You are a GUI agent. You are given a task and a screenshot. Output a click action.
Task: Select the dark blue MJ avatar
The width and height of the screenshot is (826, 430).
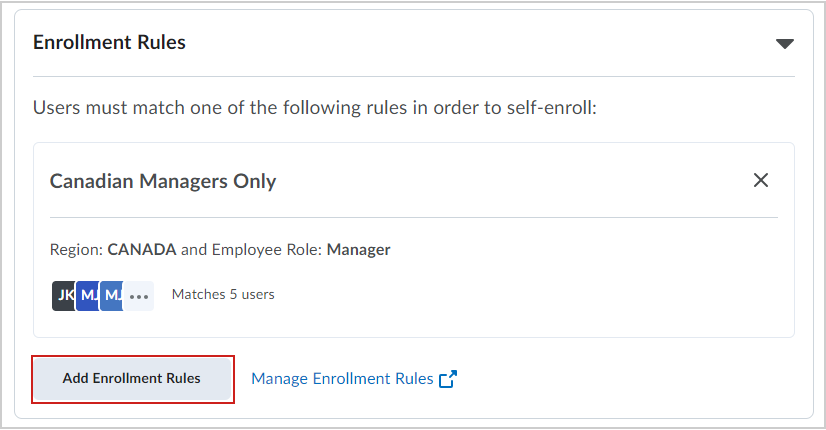[87, 296]
